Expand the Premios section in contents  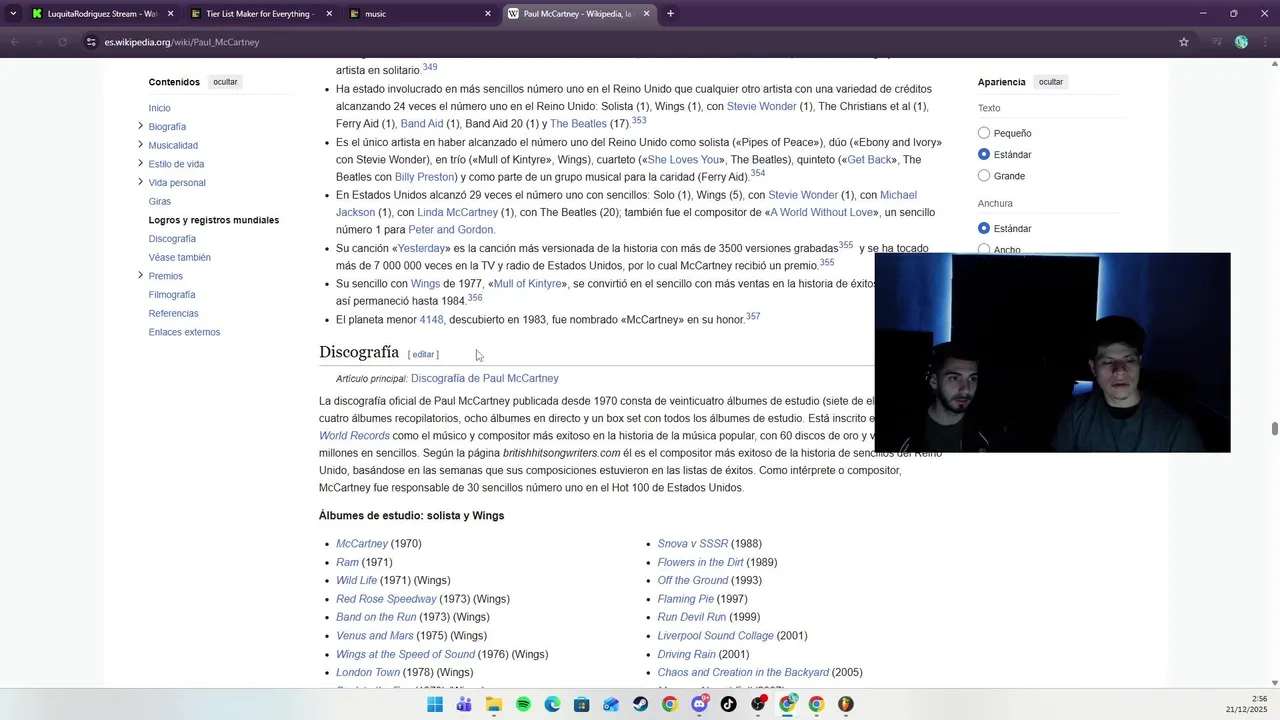[140, 276]
